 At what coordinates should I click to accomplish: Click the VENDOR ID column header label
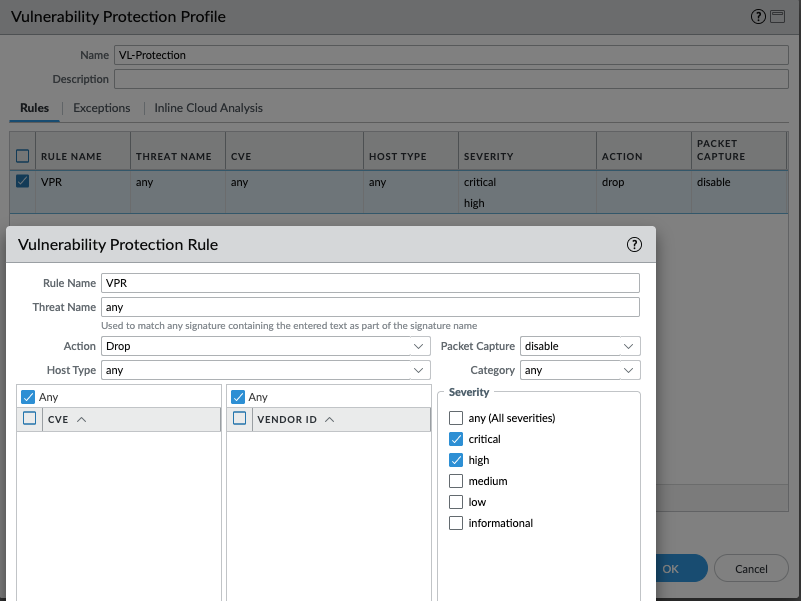287,420
